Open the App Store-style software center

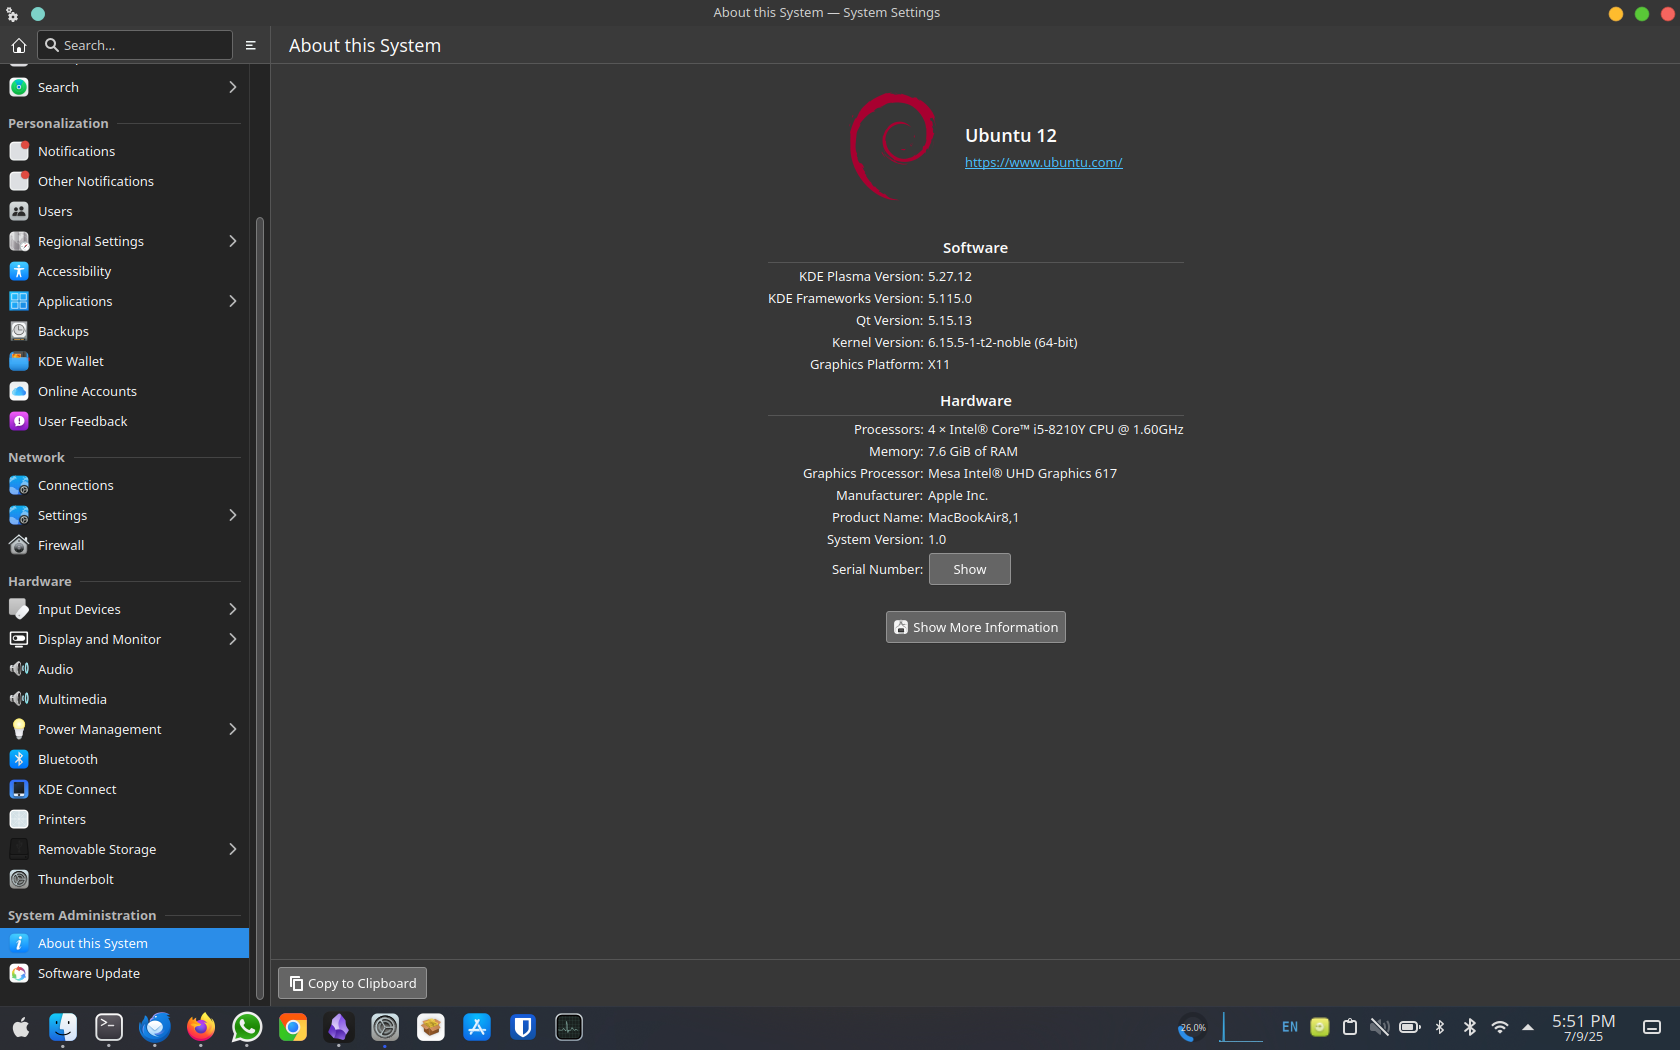point(477,1027)
